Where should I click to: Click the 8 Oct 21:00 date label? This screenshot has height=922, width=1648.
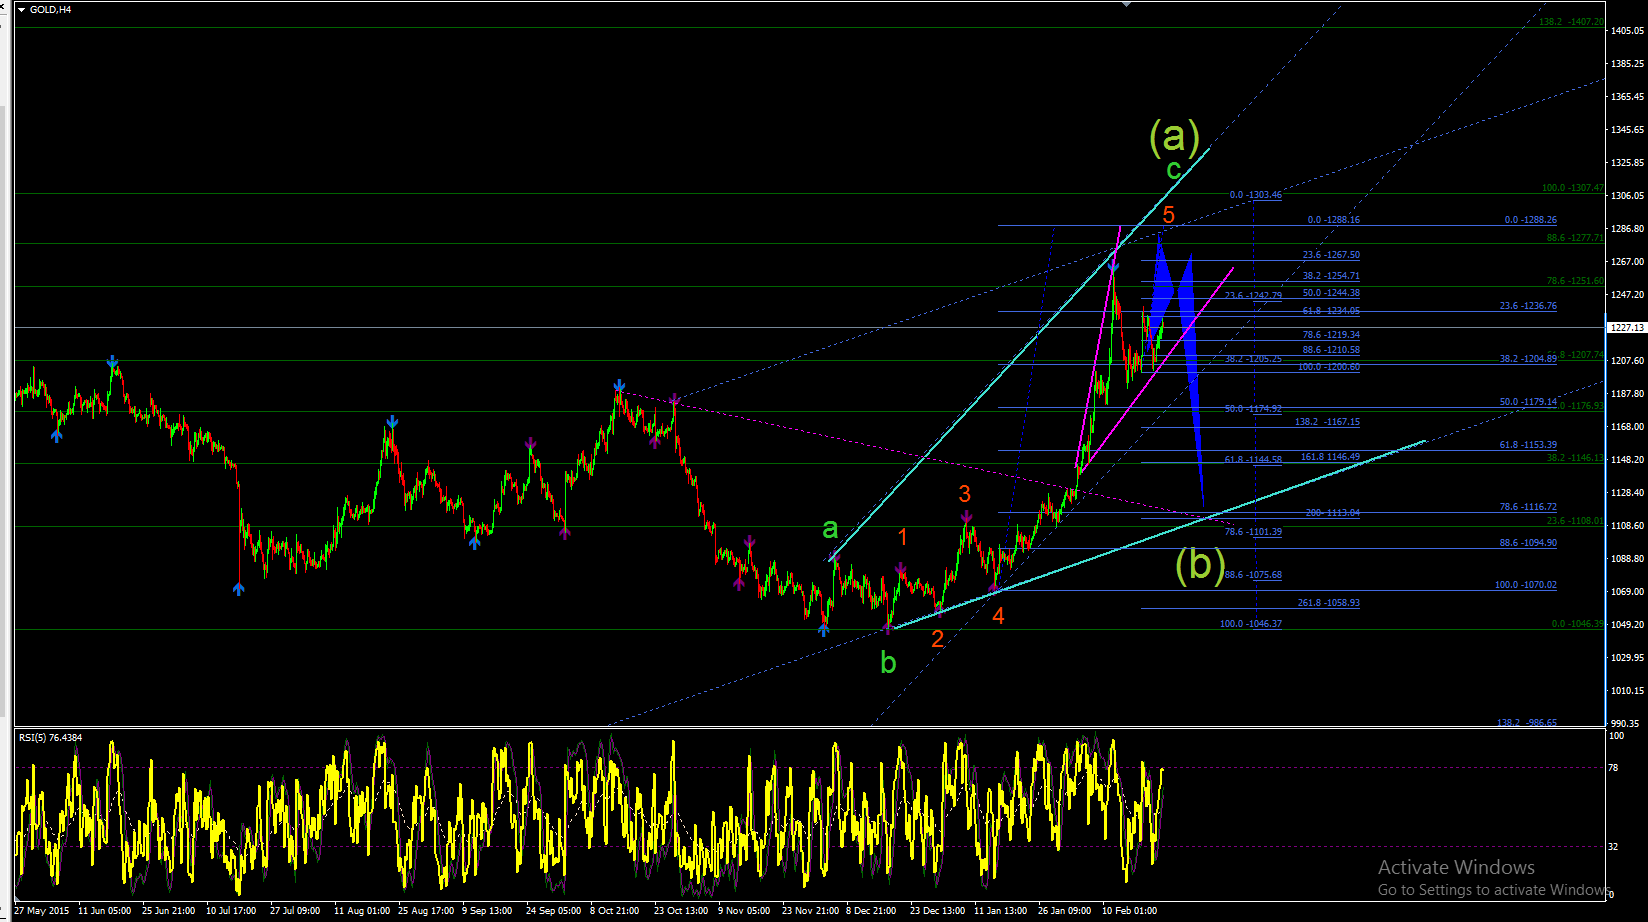coord(615,911)
